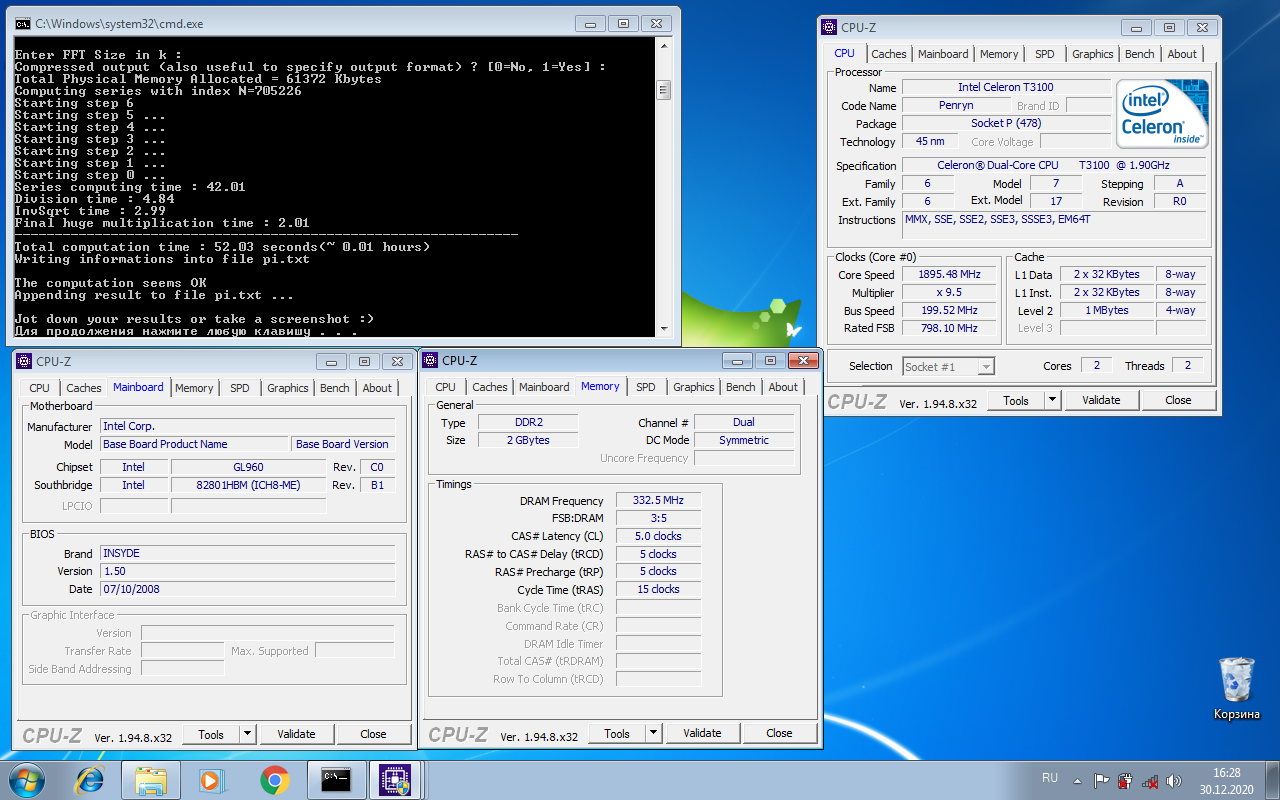Click CPU-Z Mainboard window title icon
This screenshot has width=1280, height=800.
point(25,361)
